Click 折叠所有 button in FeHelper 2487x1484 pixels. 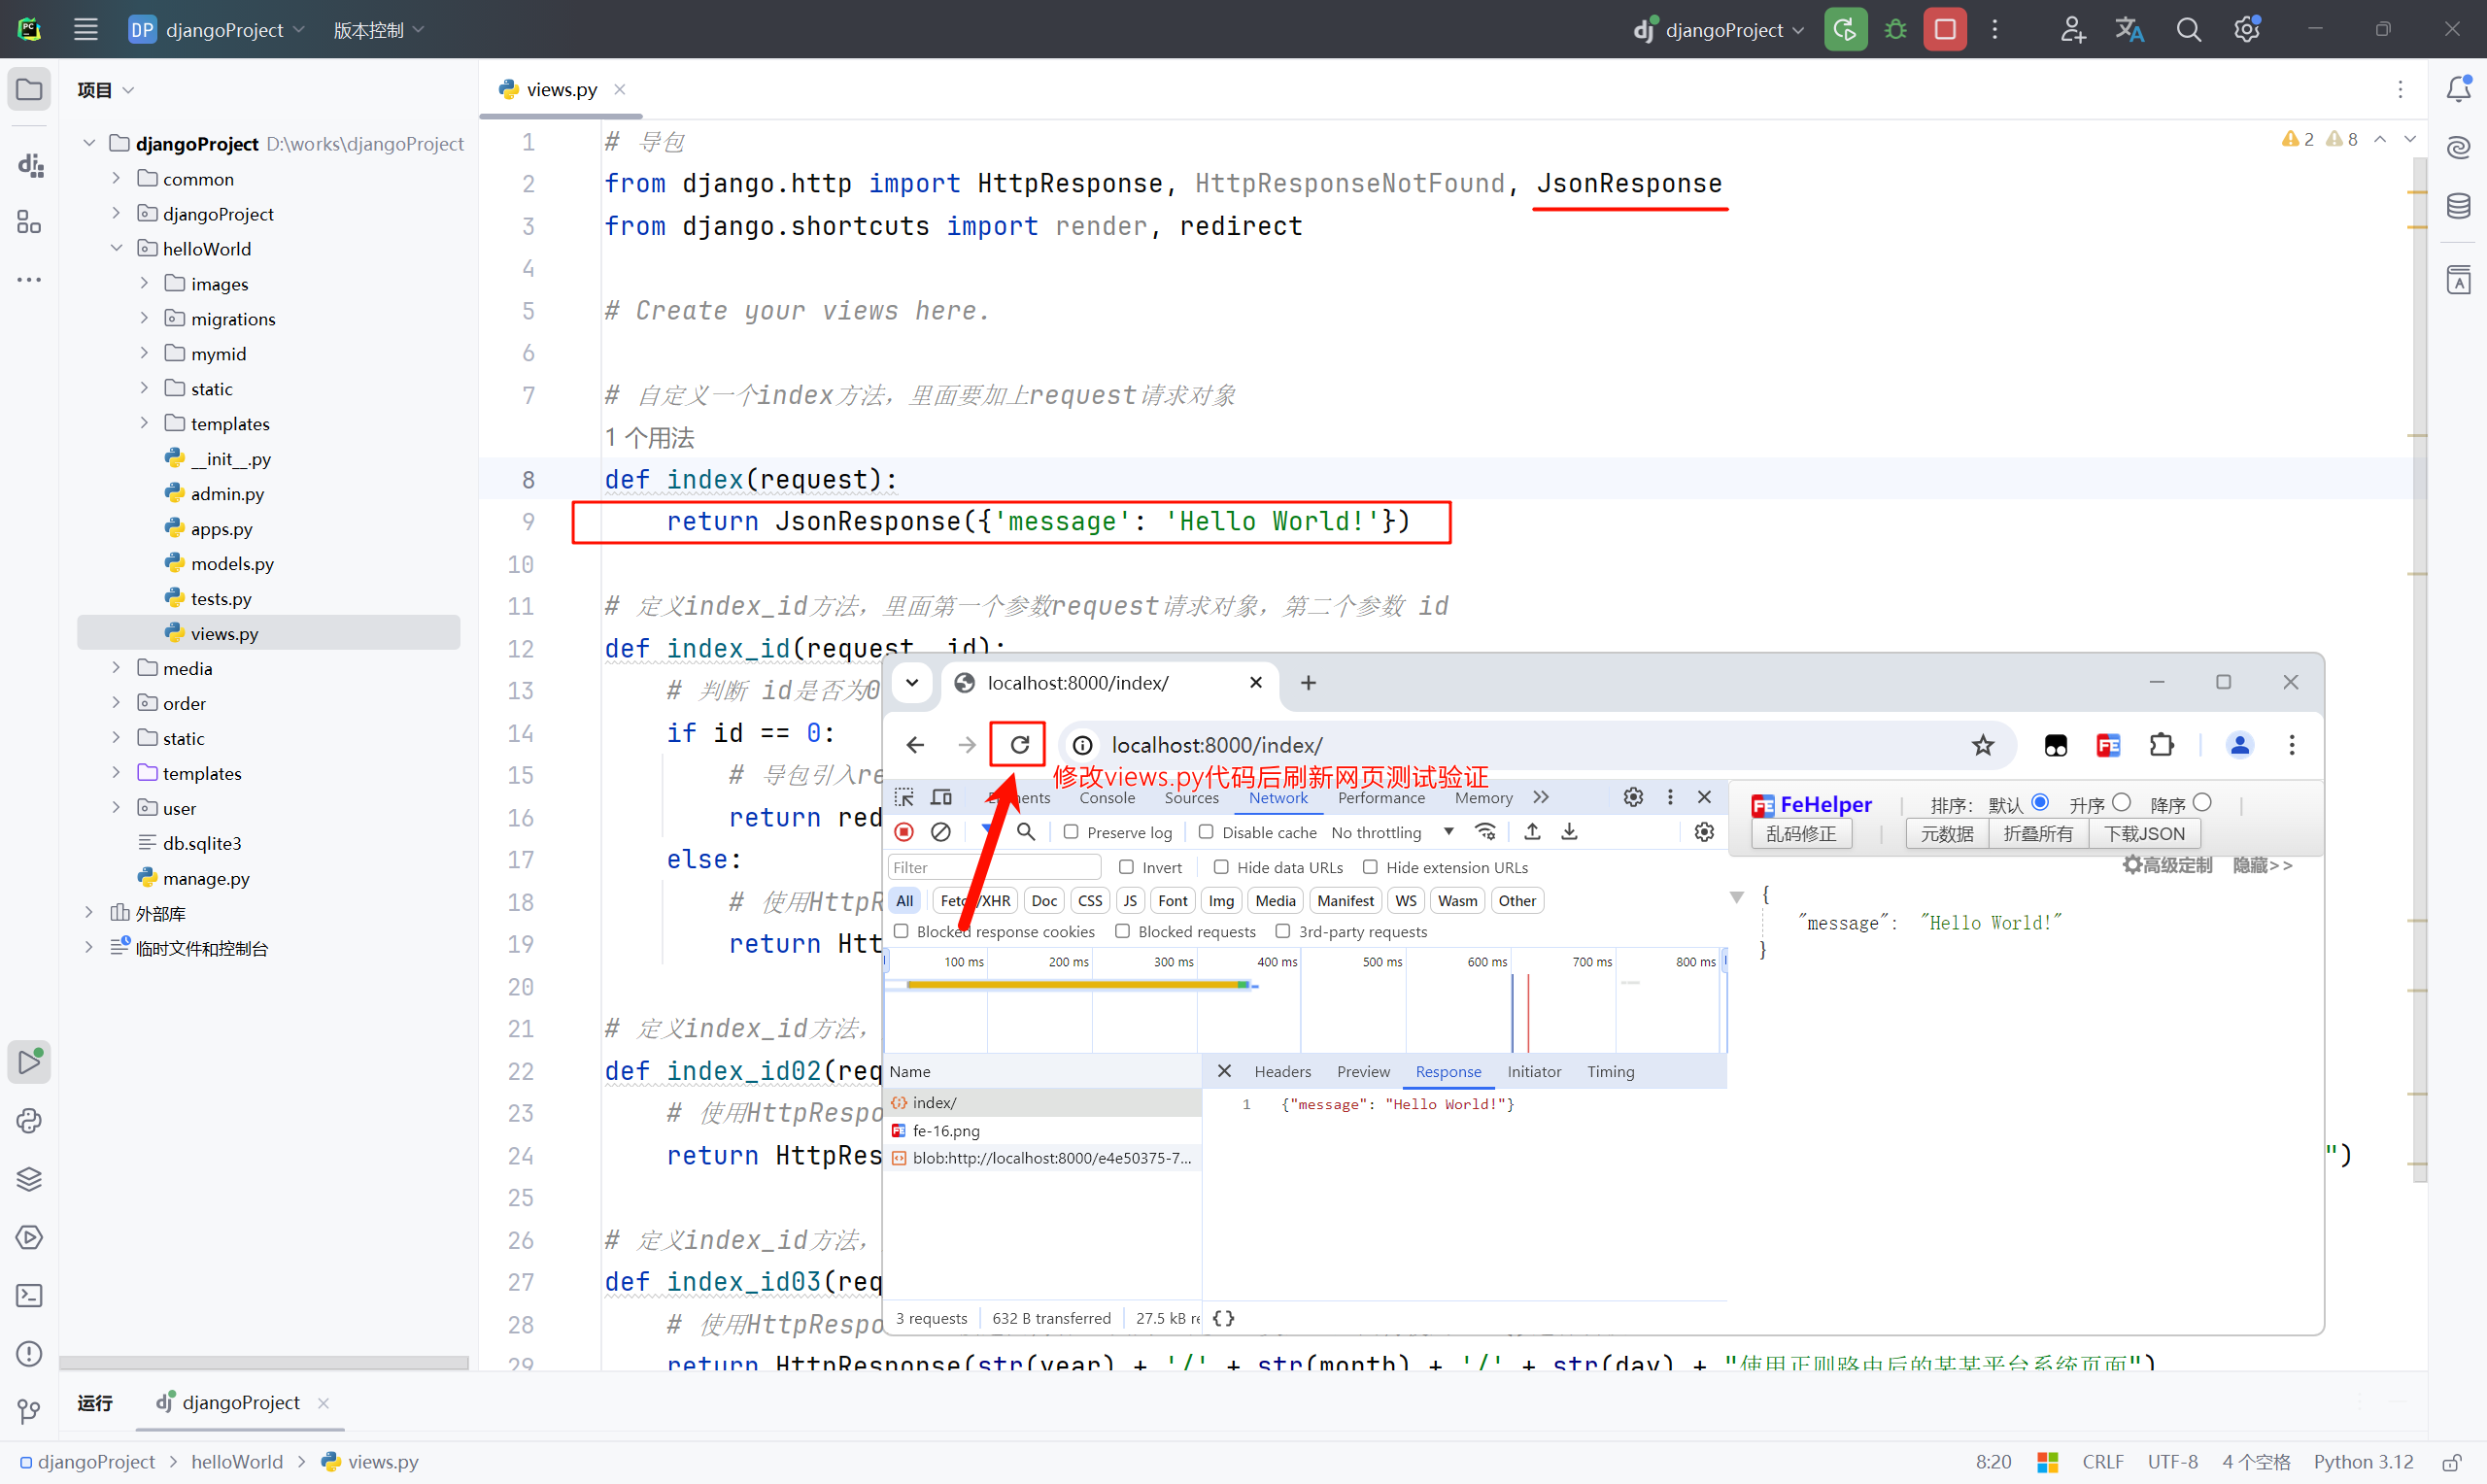(2037, 833)
